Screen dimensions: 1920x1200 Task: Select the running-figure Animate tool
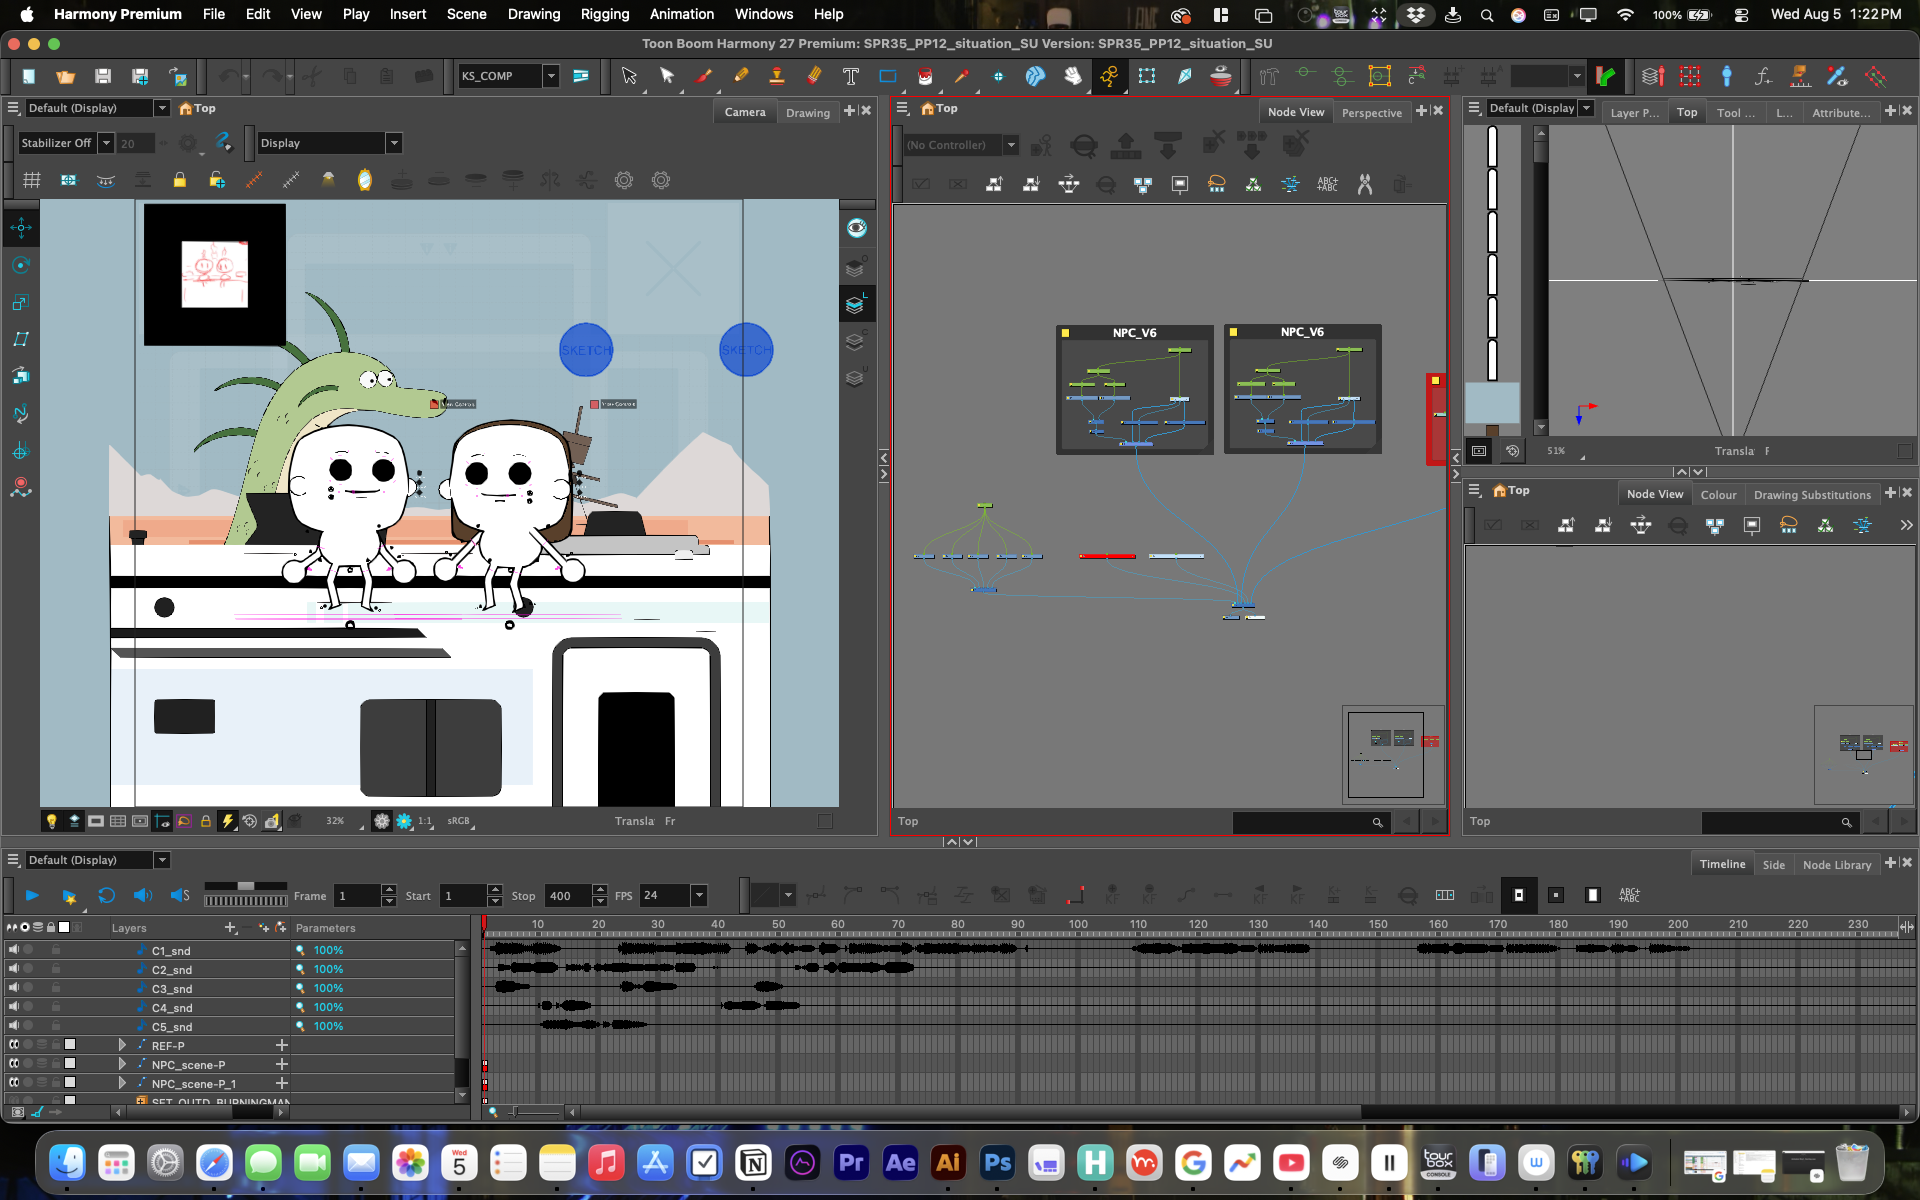(1110, 76)
